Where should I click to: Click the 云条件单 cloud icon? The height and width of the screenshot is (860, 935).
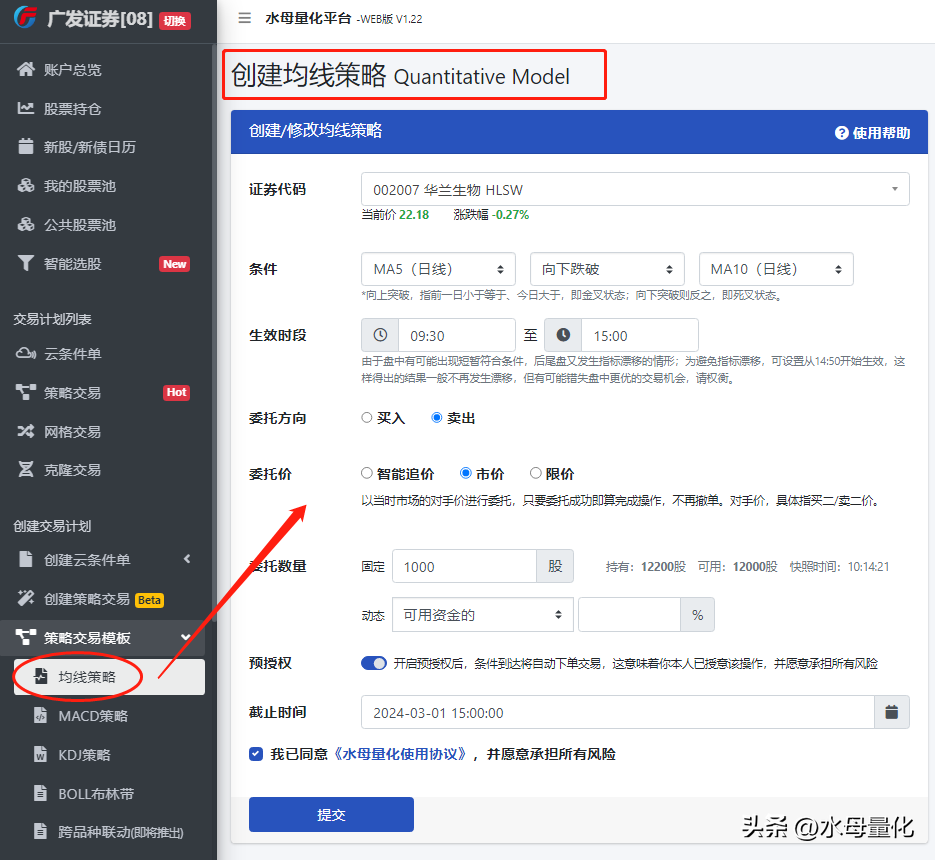(x=26, y=354)
